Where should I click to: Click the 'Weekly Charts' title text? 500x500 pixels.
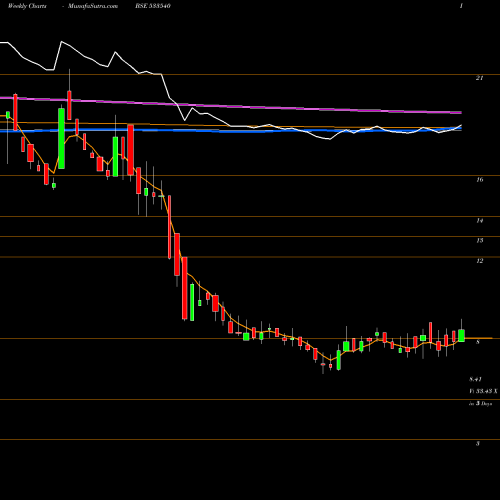(27, 6)
